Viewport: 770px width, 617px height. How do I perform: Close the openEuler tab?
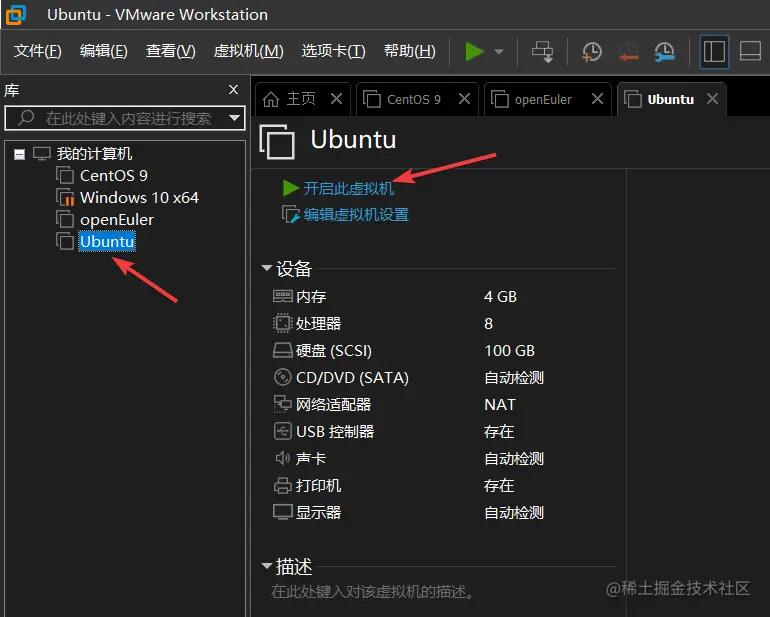pos(597,99)
